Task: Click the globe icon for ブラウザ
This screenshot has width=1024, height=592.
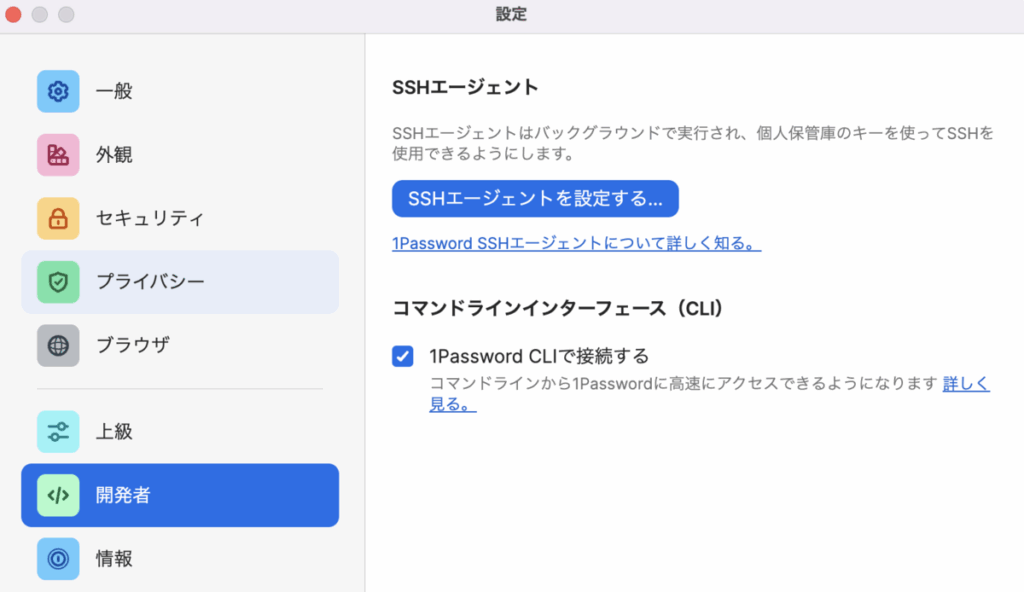Action: point(58,345)
